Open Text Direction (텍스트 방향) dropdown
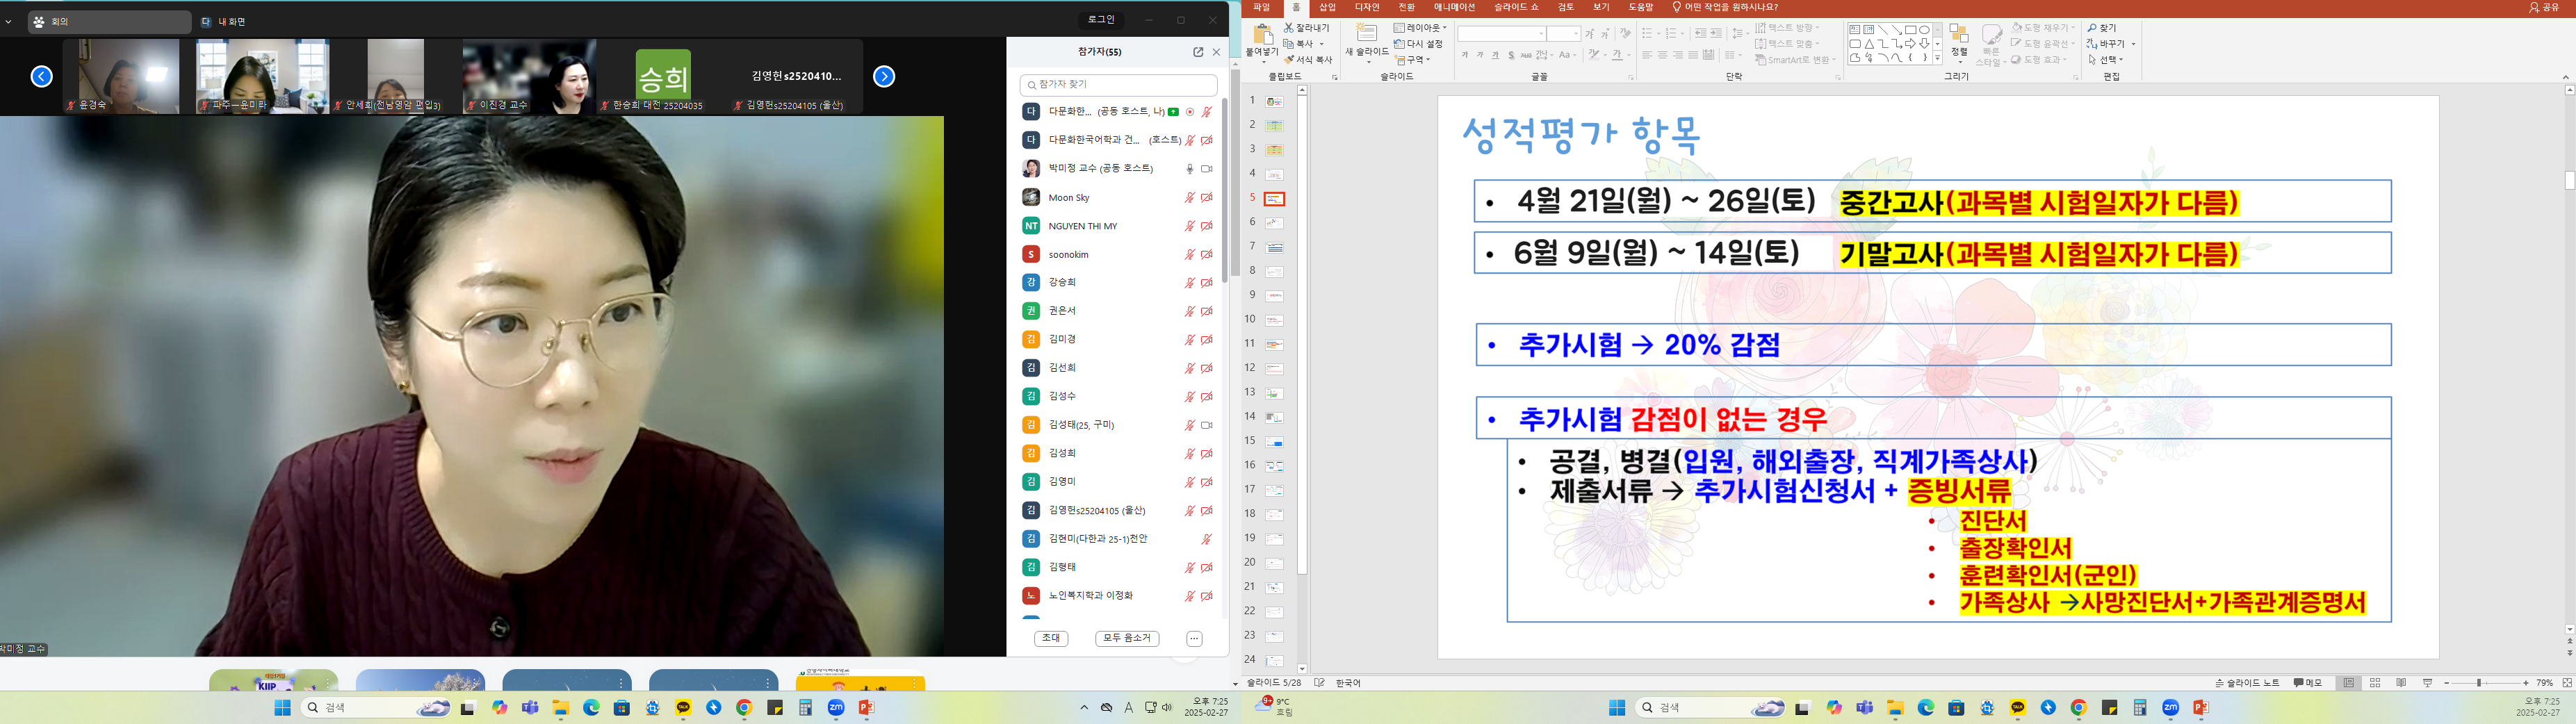 point(1788,28)
